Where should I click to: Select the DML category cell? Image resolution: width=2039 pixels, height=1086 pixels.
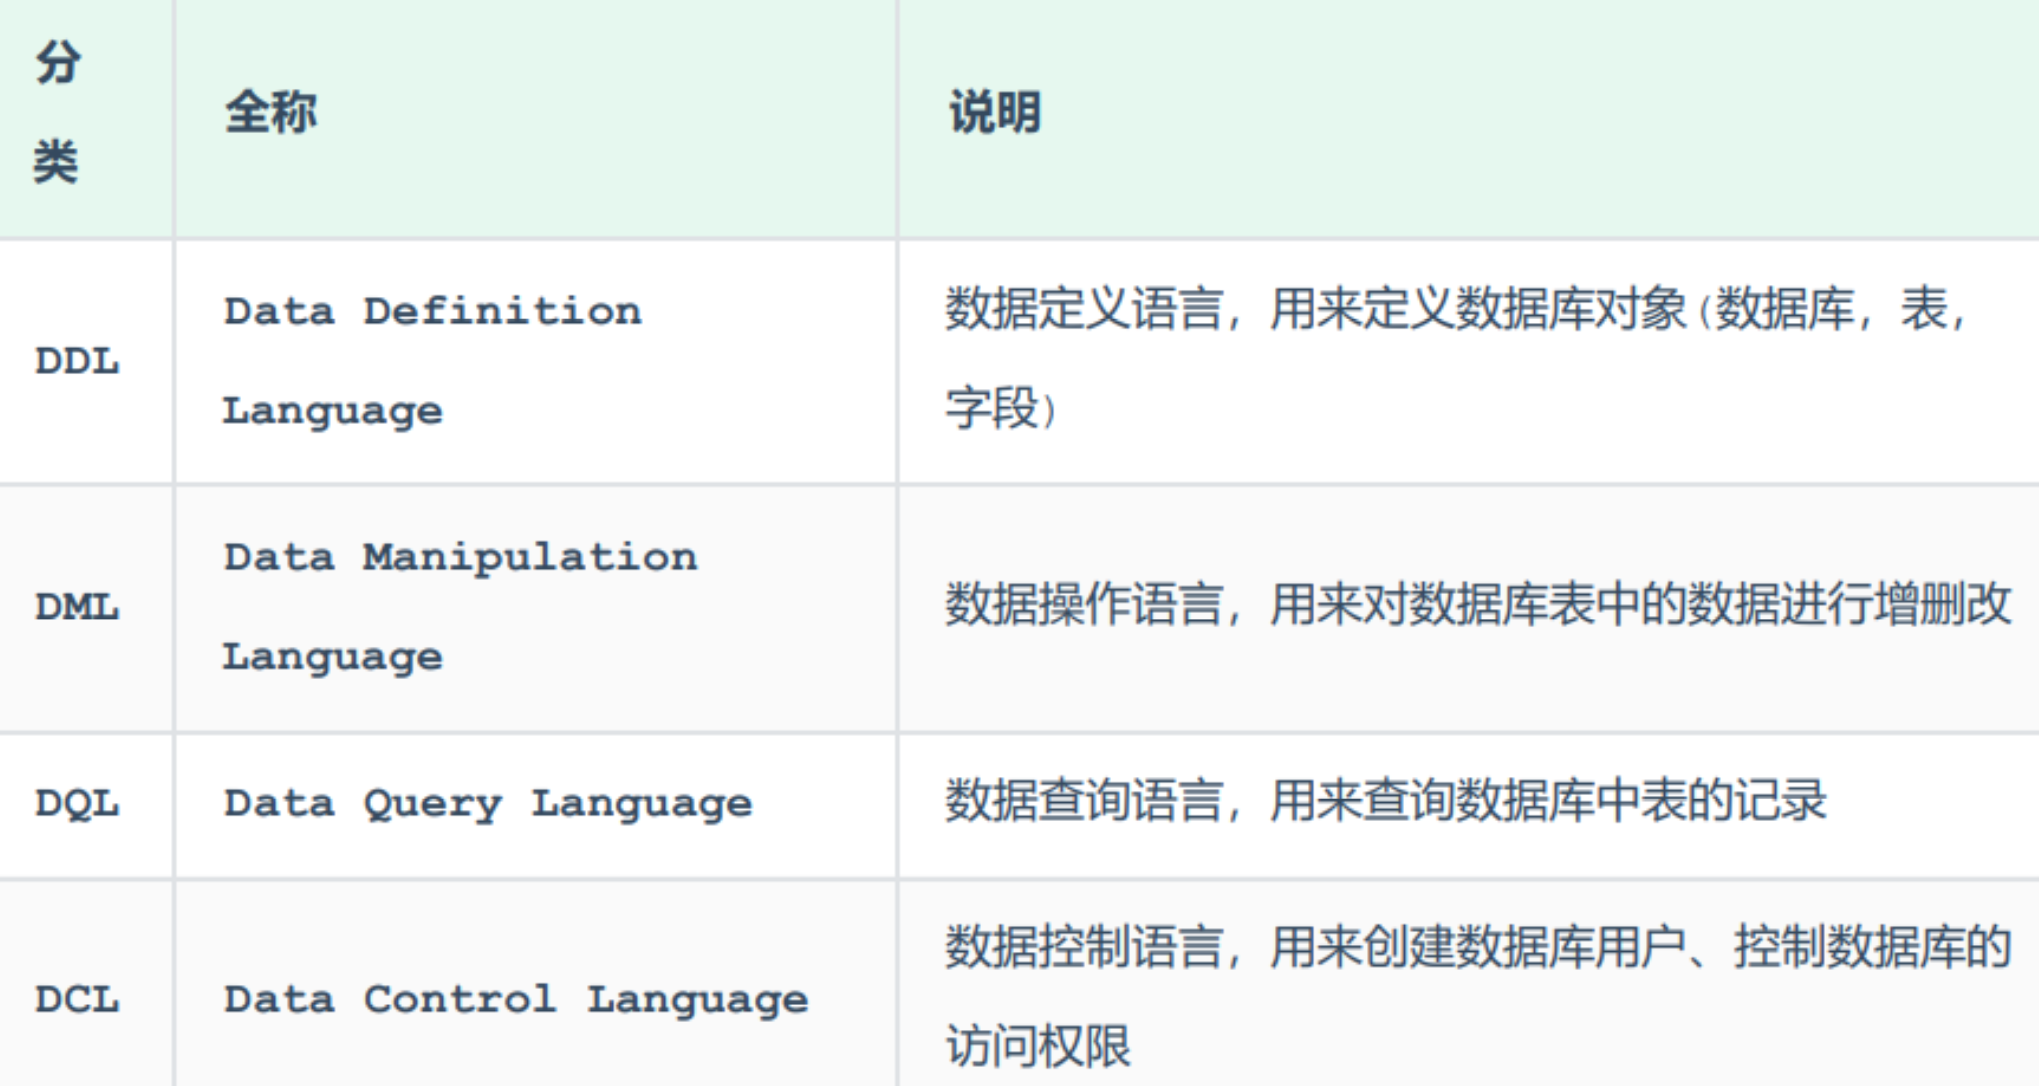tap(77, 607)
